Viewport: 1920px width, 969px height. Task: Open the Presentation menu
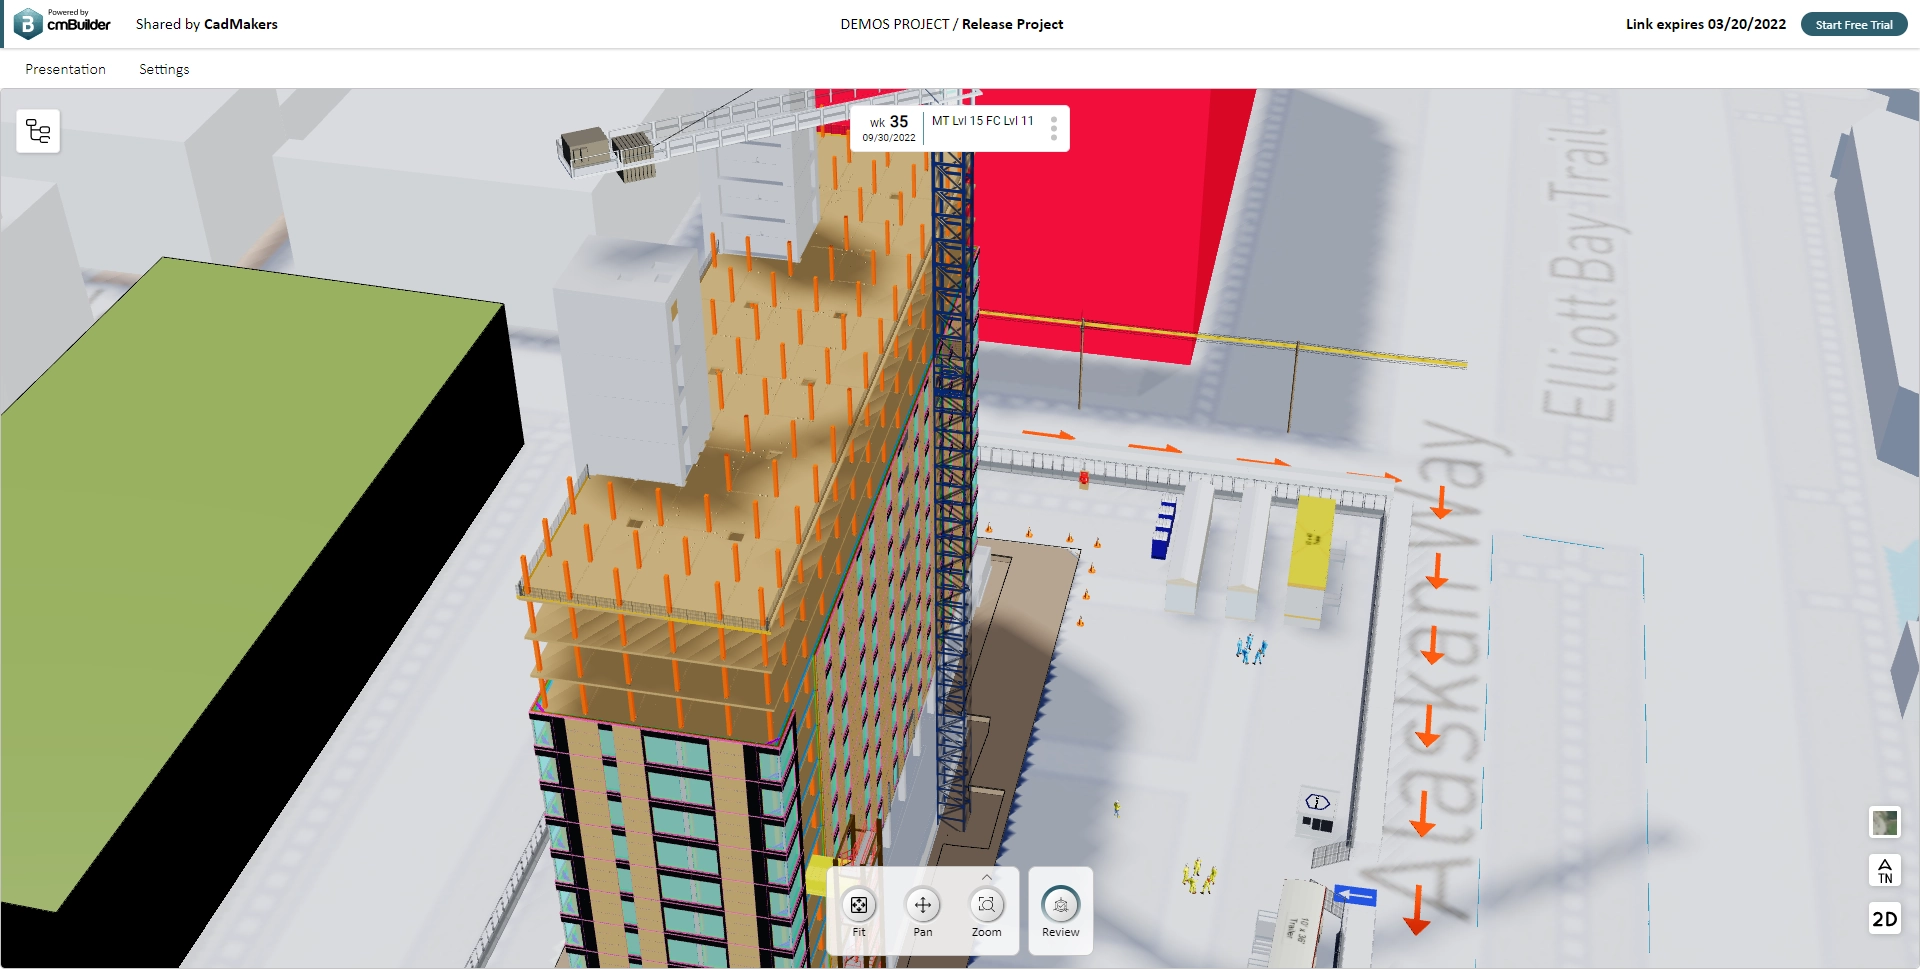click(66, 69)
